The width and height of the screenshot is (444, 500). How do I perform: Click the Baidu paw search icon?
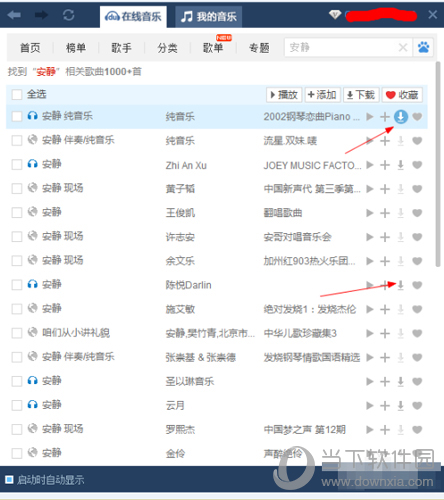tap(424, 47)
